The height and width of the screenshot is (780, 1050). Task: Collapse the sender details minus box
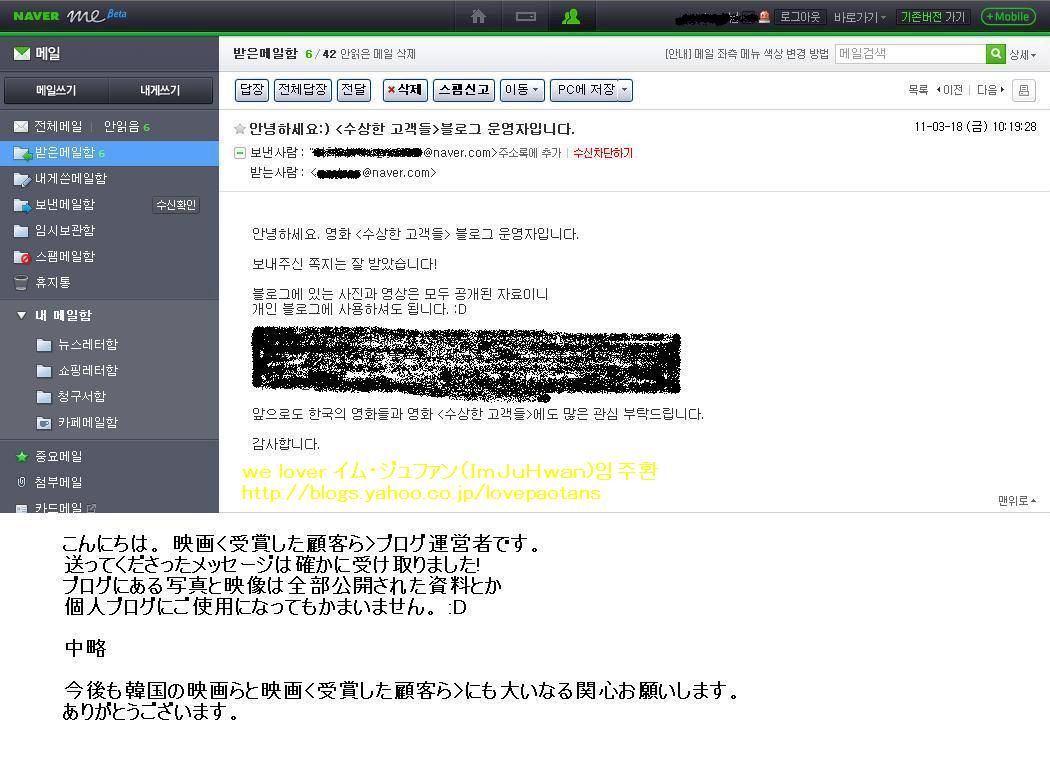pos(239,153)
